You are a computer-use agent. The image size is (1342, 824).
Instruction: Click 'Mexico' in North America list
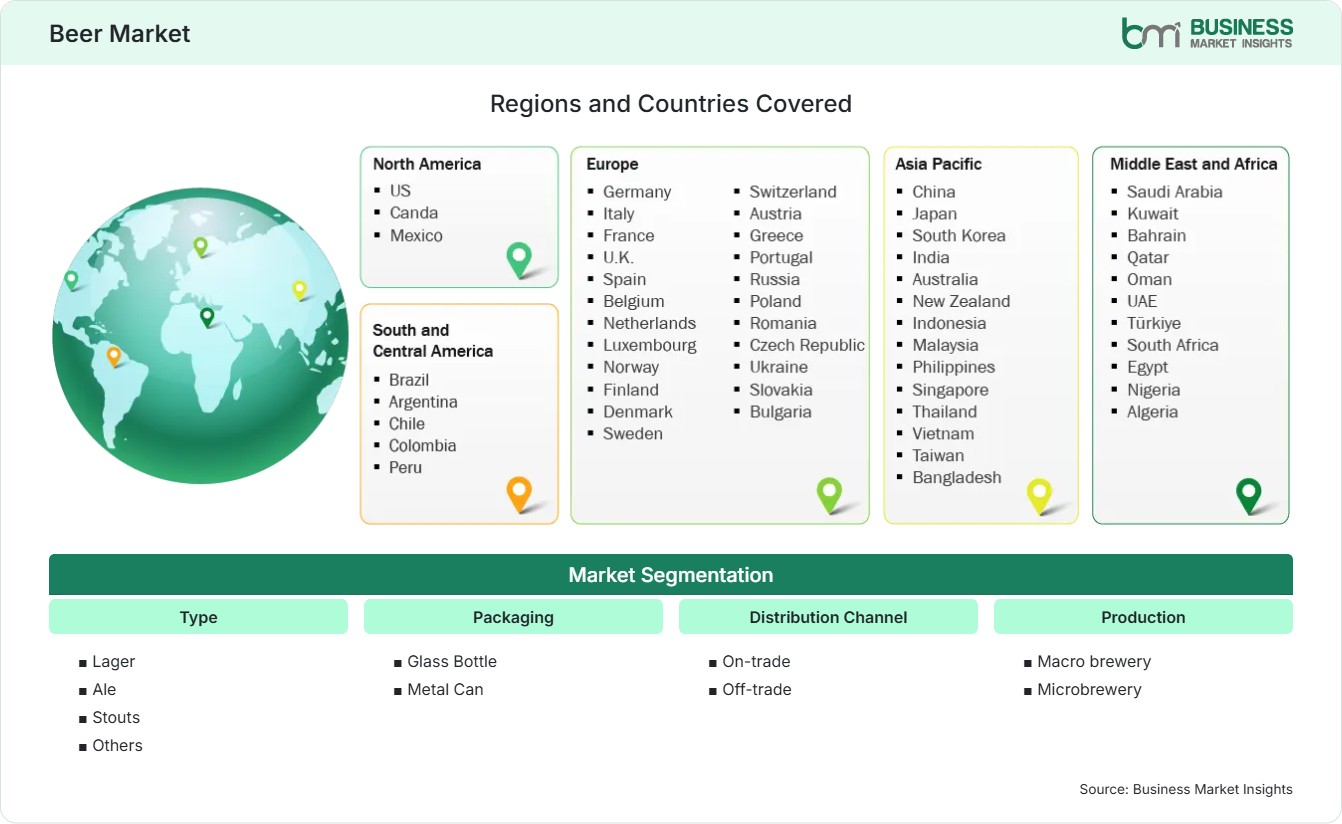click(416, 235)
